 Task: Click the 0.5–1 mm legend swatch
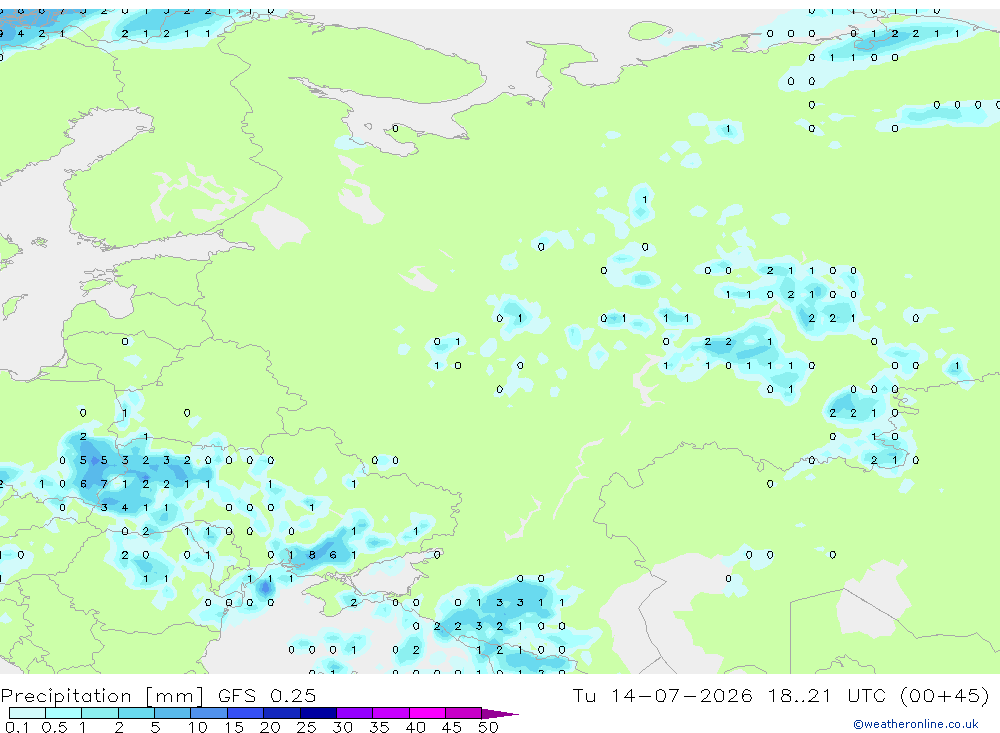click(64, 713)
